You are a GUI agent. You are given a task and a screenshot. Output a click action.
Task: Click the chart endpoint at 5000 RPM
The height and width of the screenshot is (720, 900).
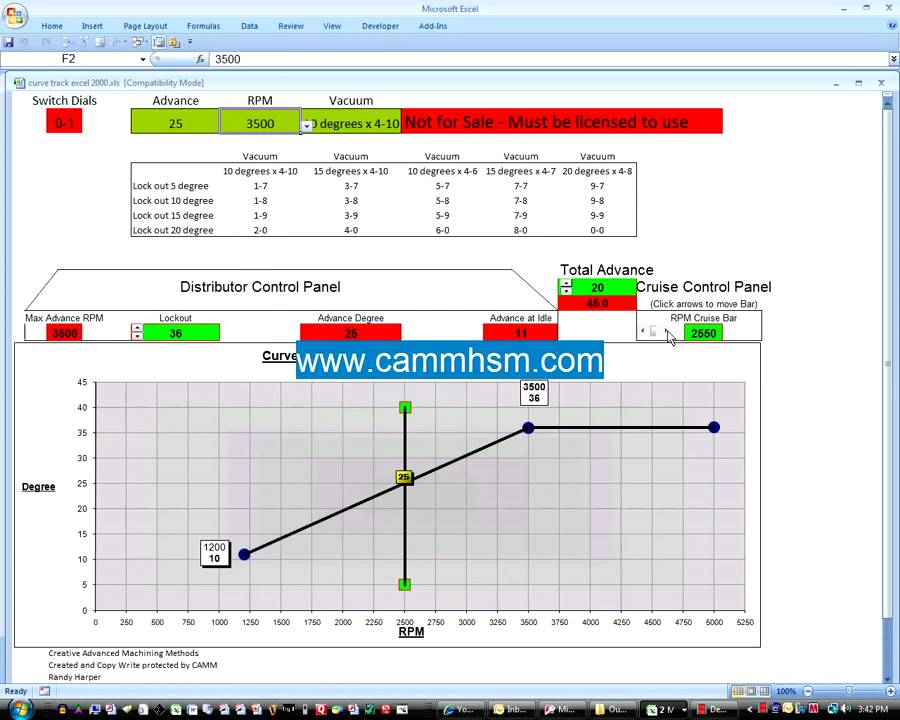[713, 427]
